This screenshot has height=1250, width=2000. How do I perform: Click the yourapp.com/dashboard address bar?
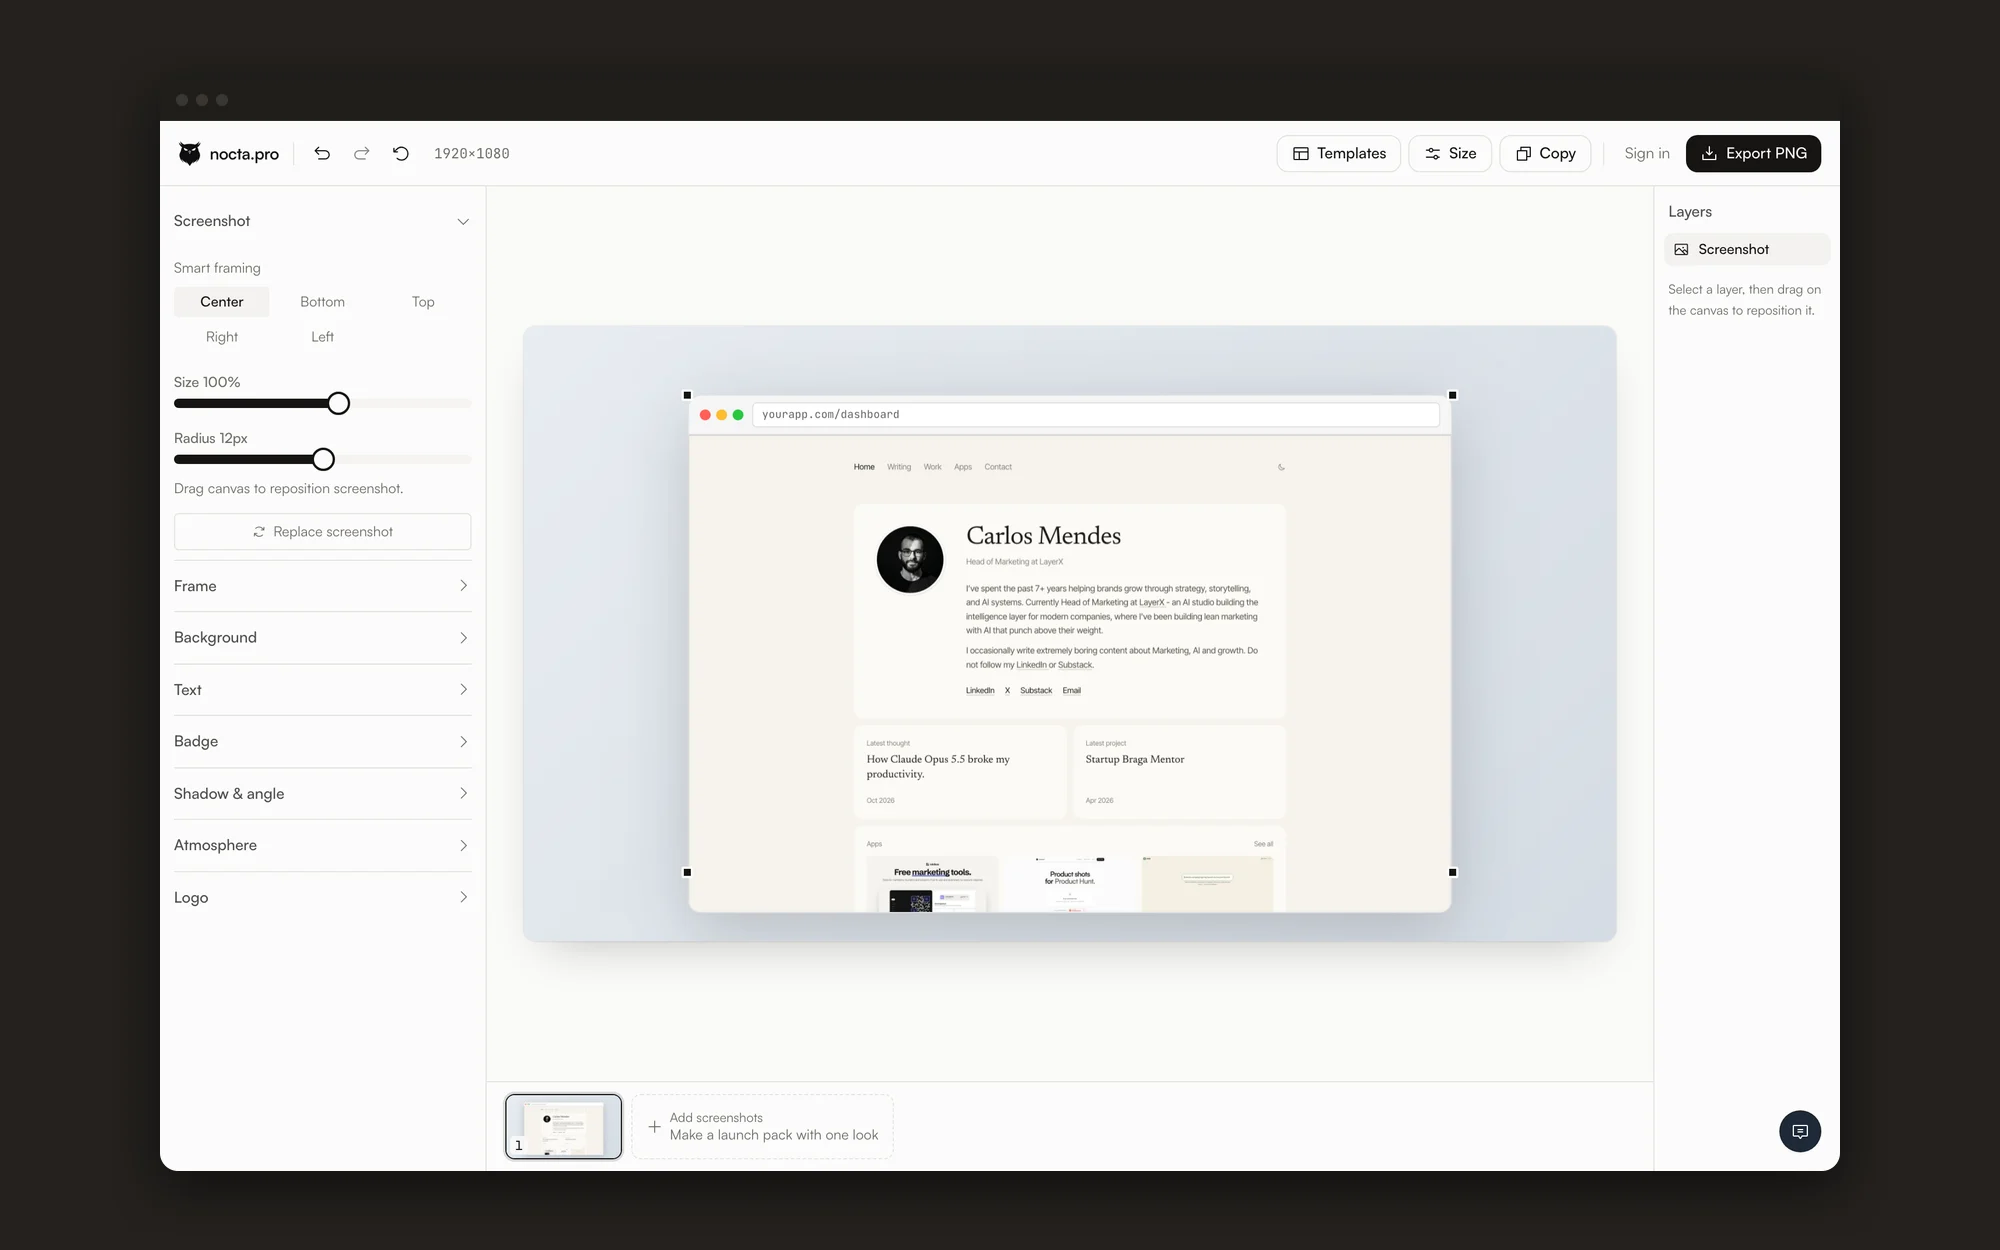coord(1095,415)
